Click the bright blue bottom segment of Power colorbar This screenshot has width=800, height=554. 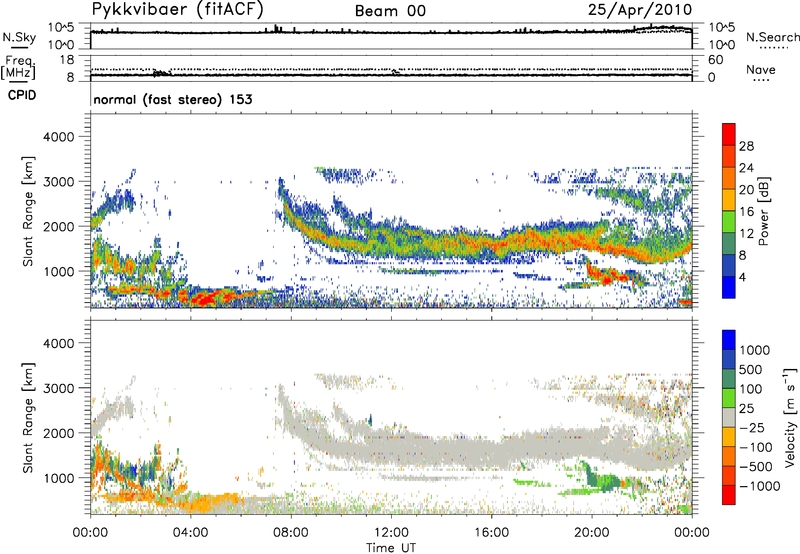(x=729, y=287)
